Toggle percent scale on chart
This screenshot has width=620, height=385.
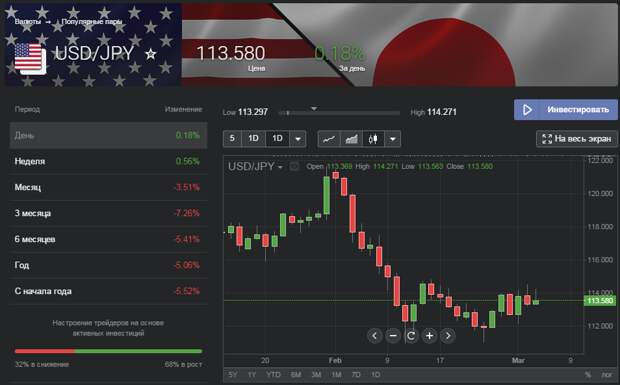point(588,374)
